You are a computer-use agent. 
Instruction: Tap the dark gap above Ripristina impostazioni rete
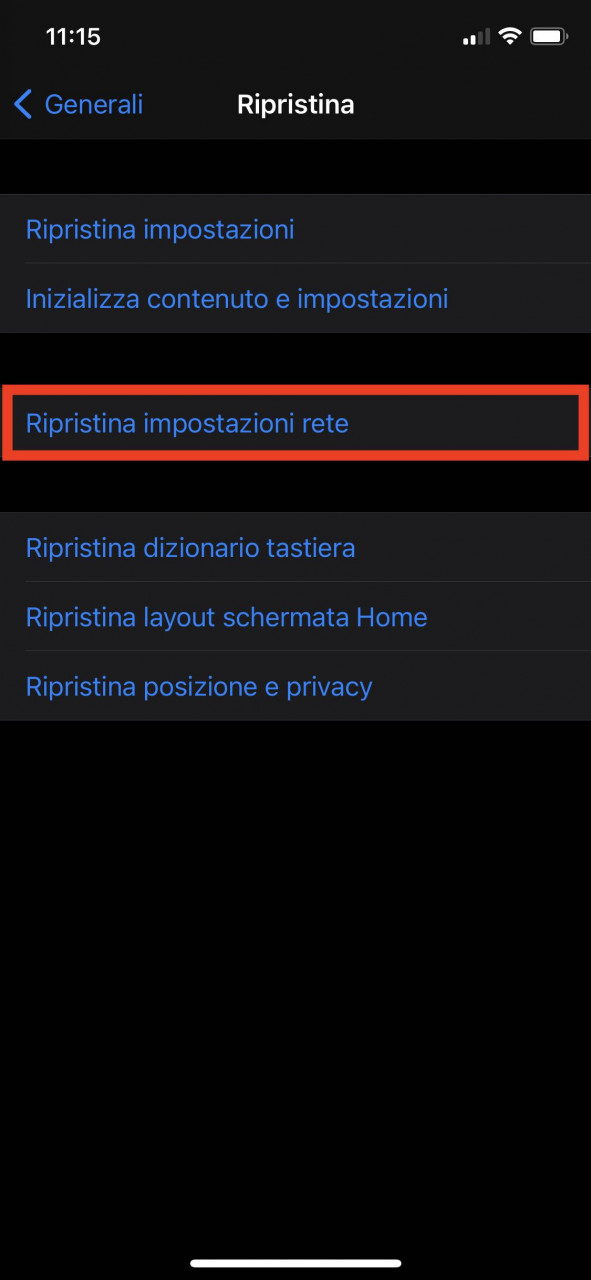coord(295,358)
